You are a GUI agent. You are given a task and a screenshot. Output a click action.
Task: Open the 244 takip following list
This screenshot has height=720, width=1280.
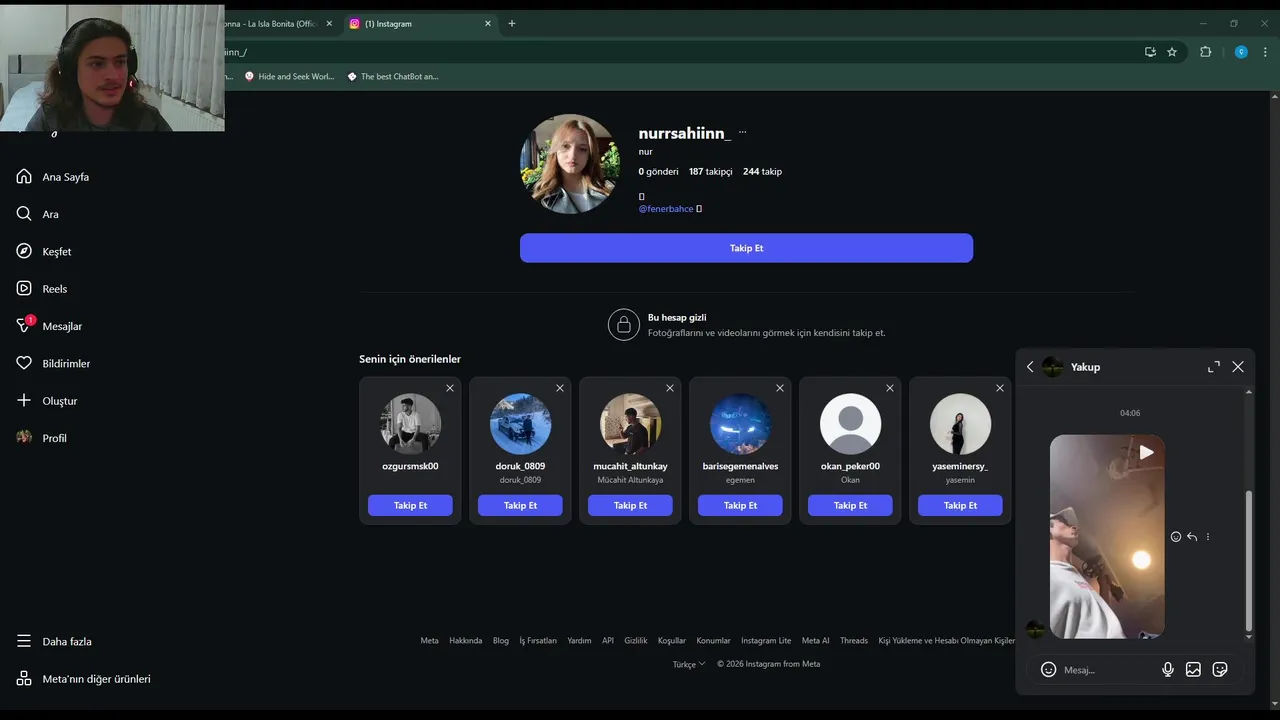[x=762, y=172]
